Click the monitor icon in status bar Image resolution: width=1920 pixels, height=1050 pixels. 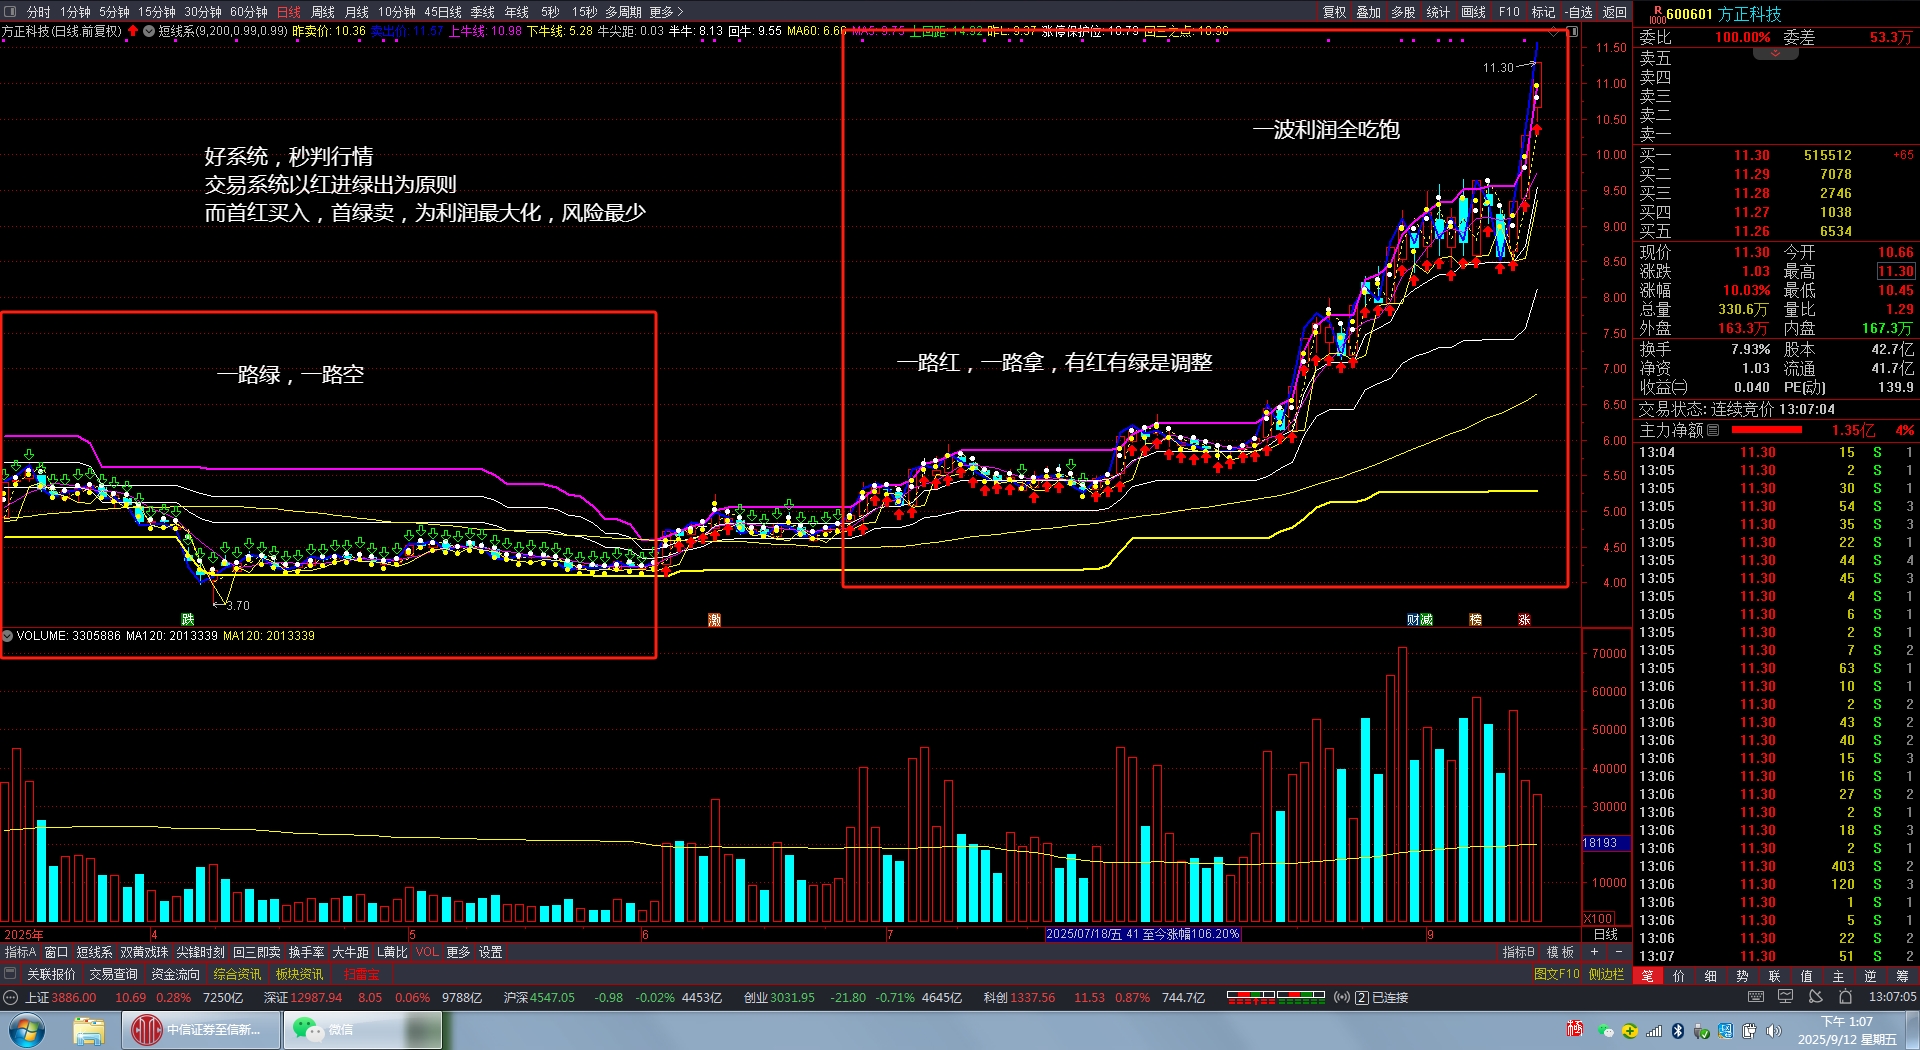tap(1786, 997)
